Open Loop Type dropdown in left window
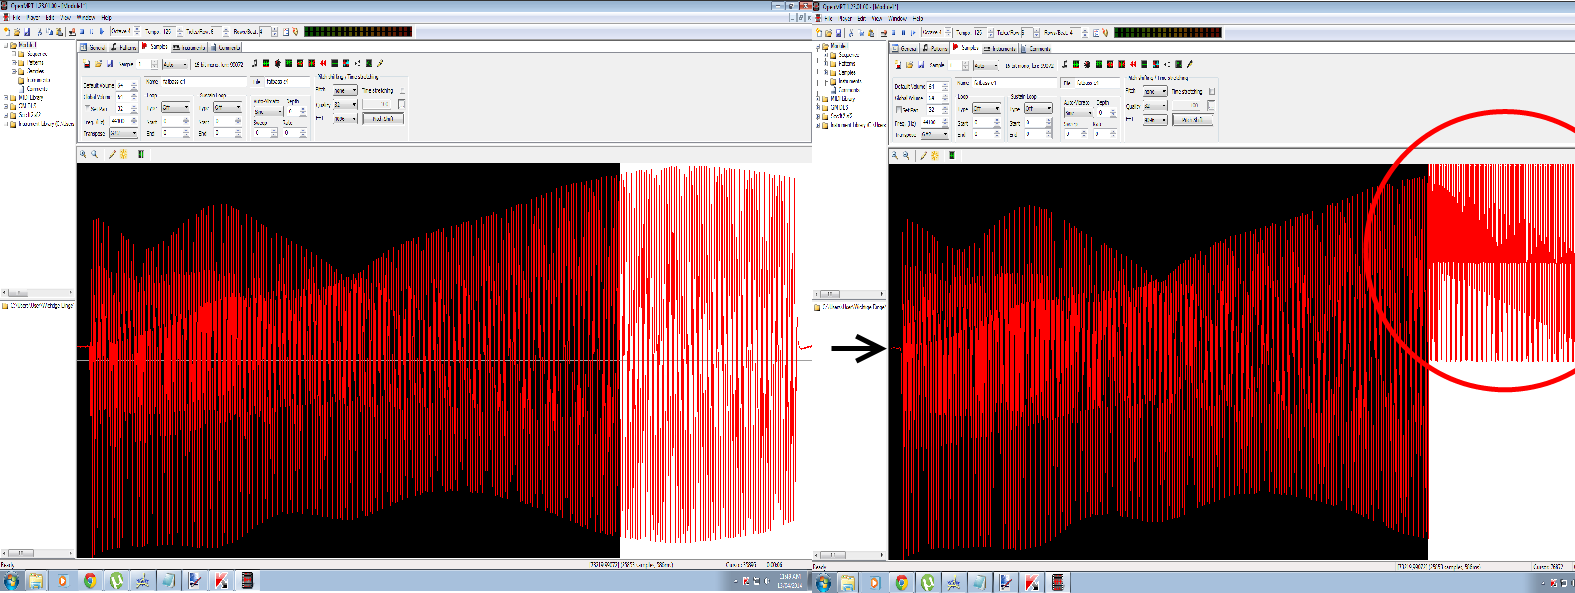 click(x=175, y=107)
